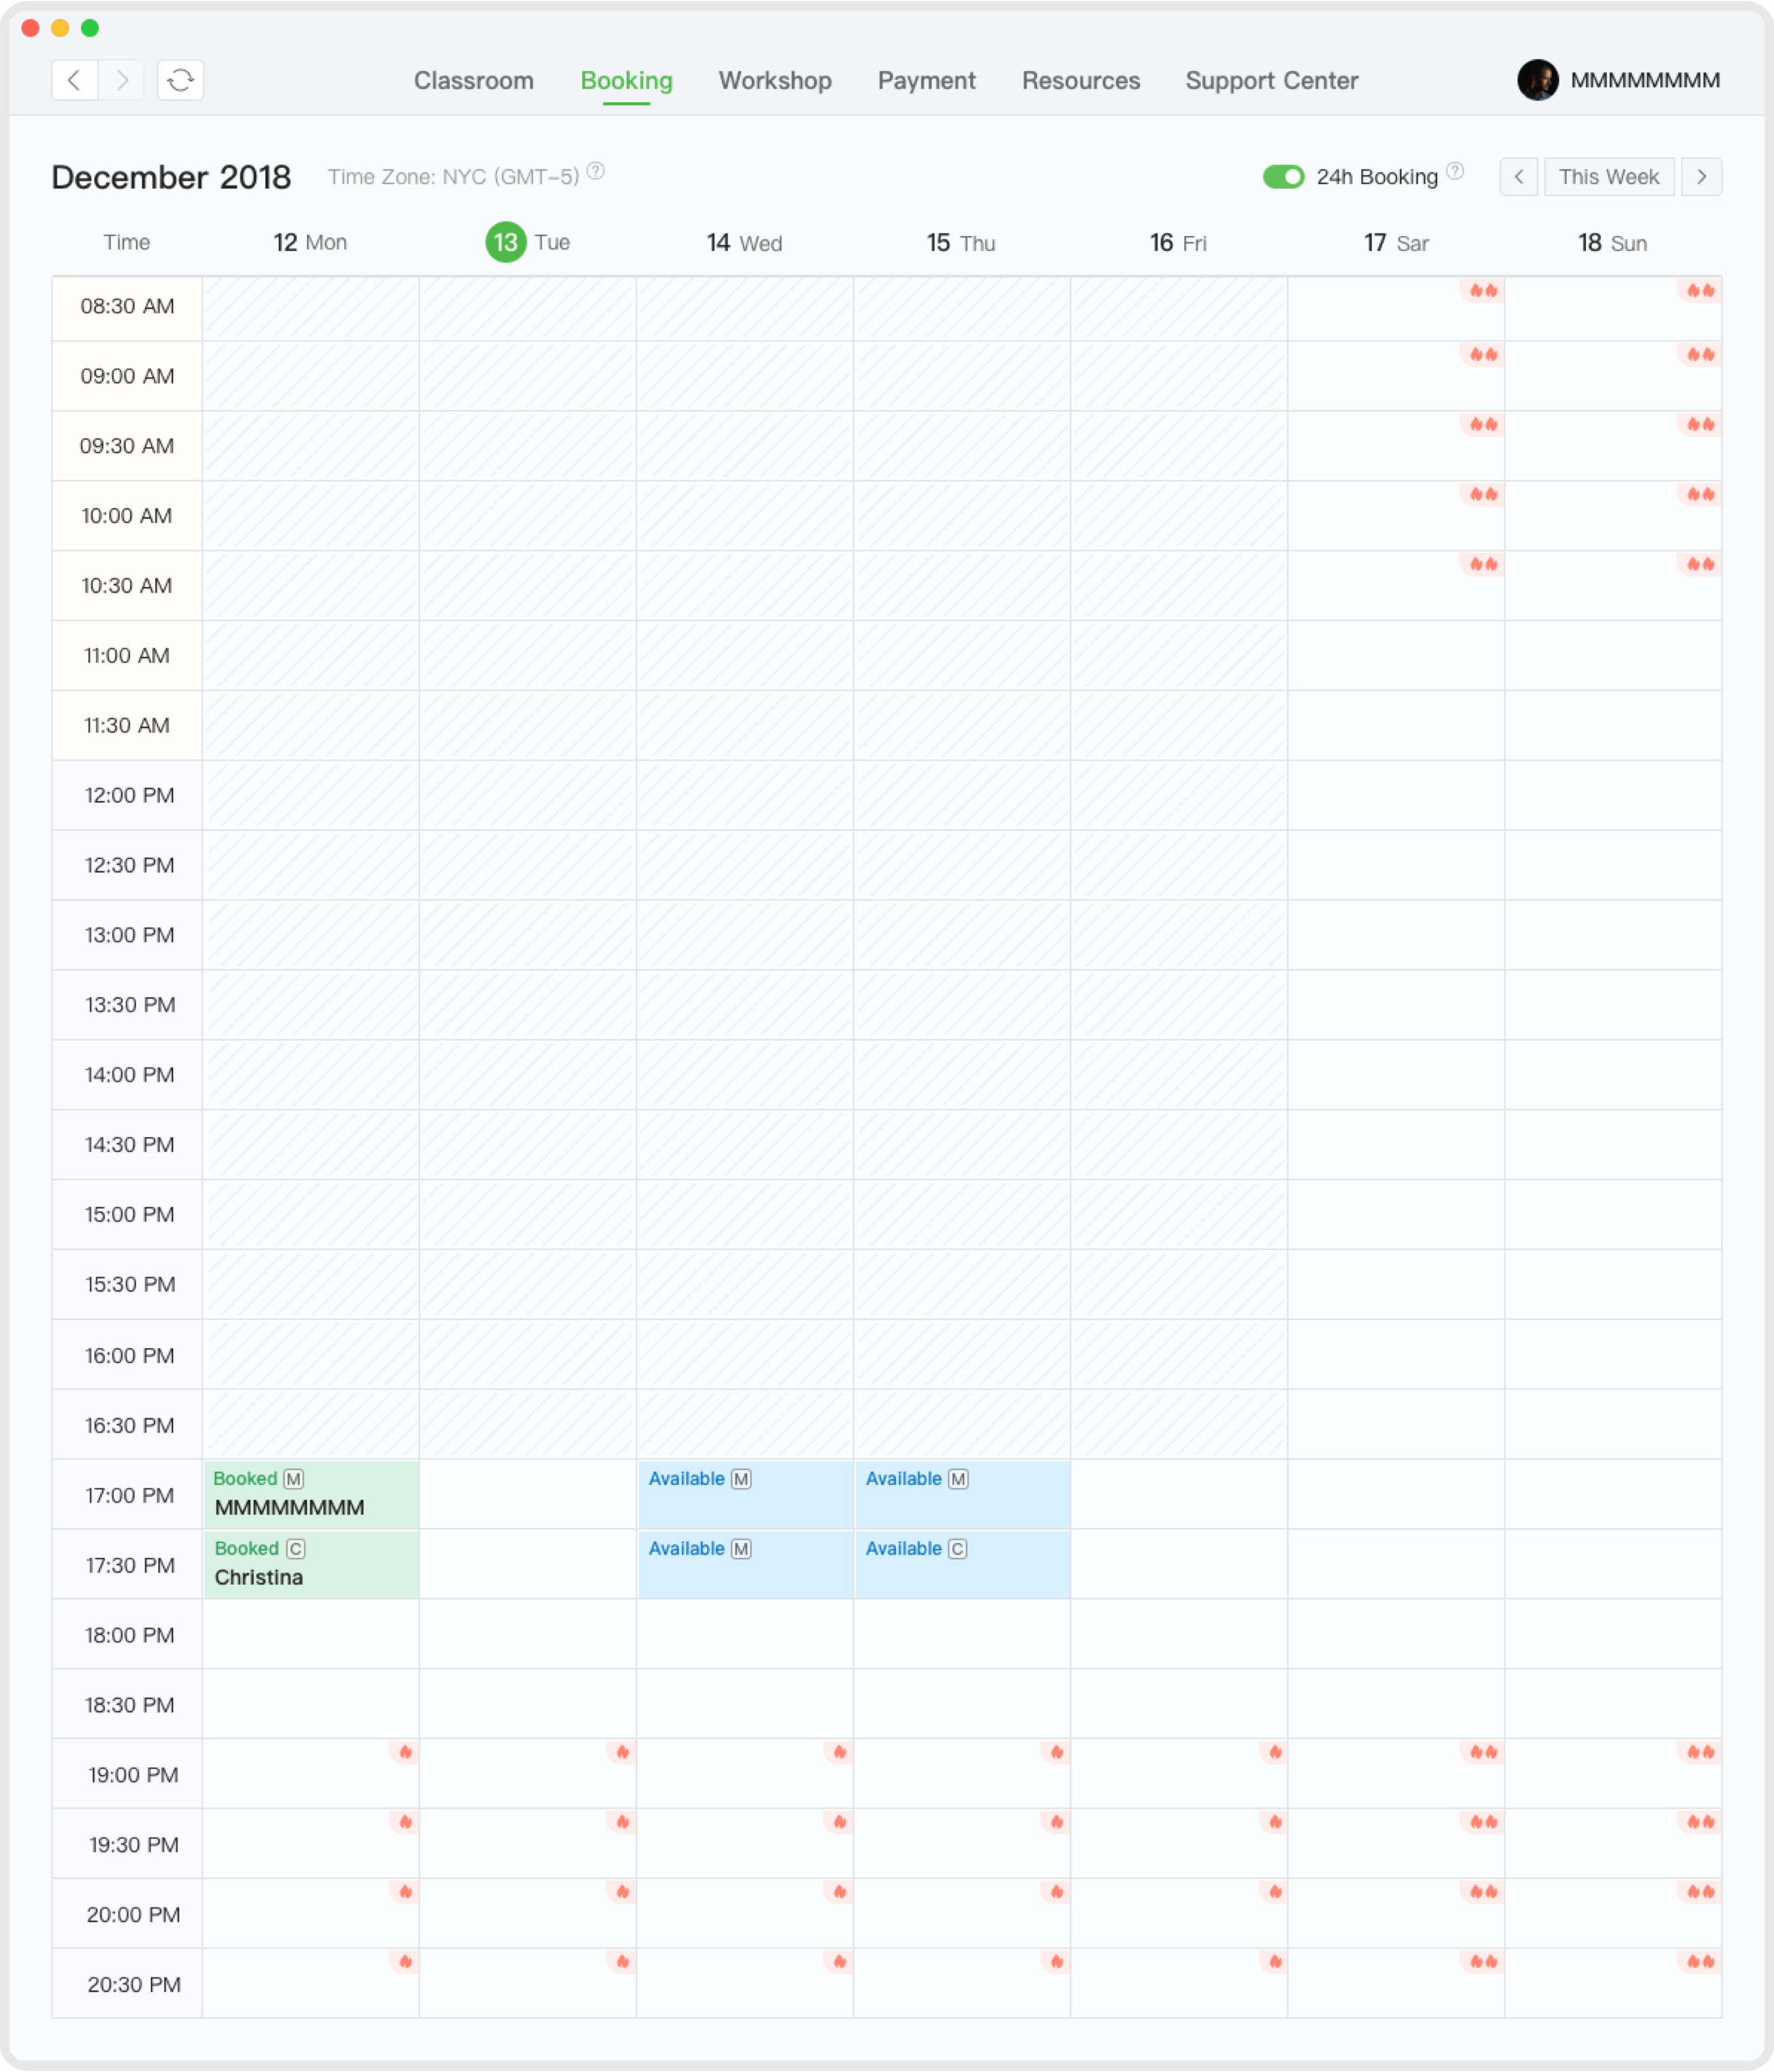Click the 24h Booking help question icon

point(1455,171)
